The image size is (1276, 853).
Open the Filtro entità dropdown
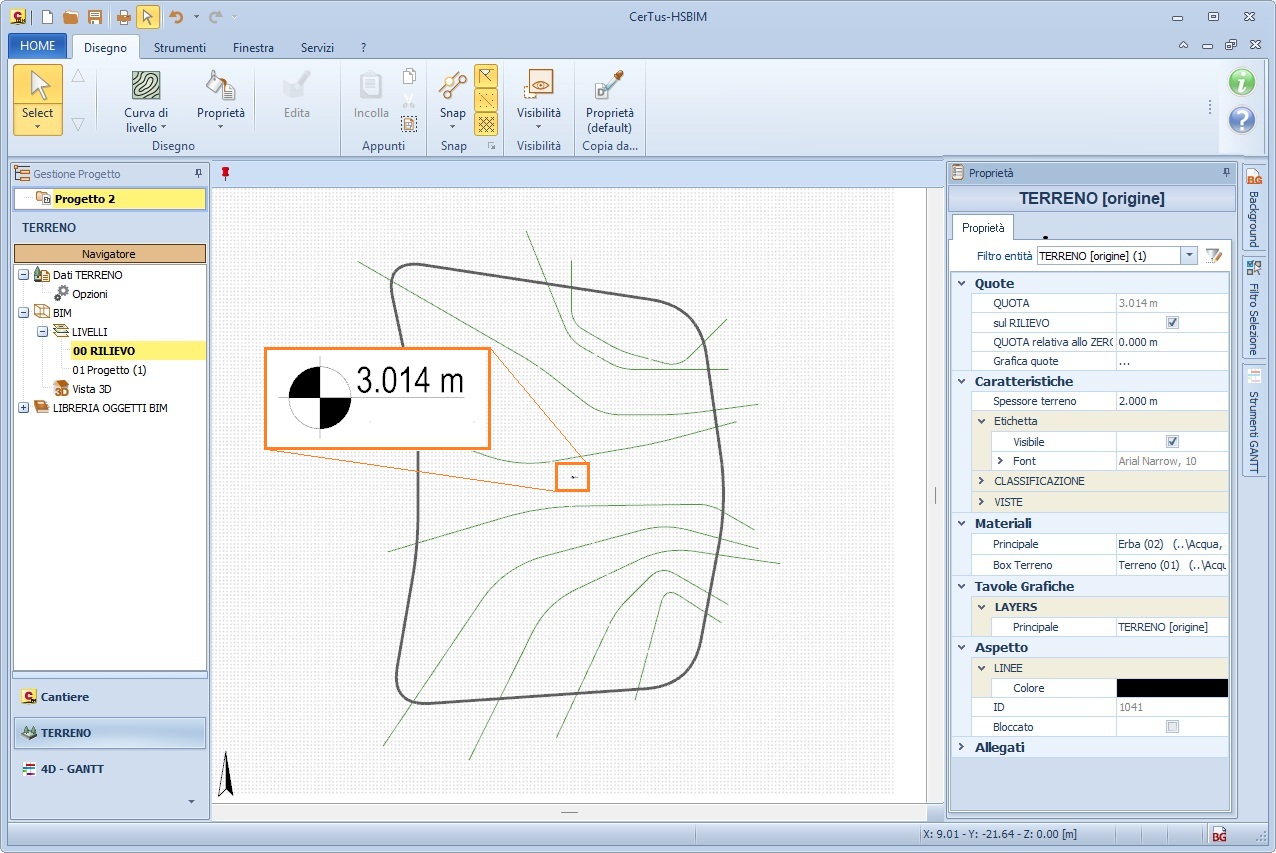tap(1189, 256)
